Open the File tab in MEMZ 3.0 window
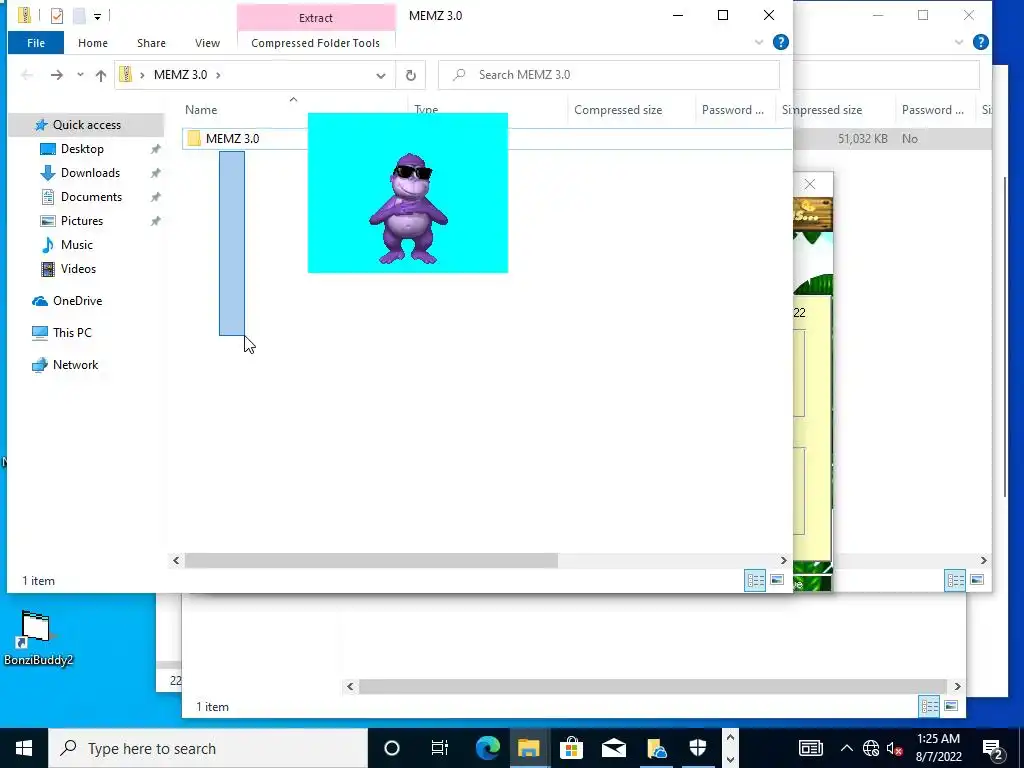 [36, 43]
